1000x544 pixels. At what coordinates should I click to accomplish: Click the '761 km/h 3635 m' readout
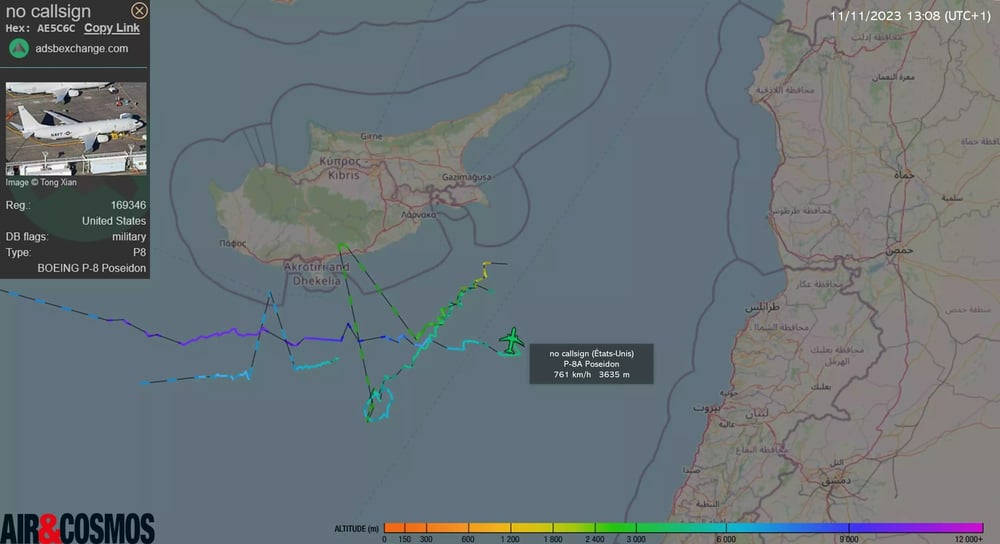591,374
